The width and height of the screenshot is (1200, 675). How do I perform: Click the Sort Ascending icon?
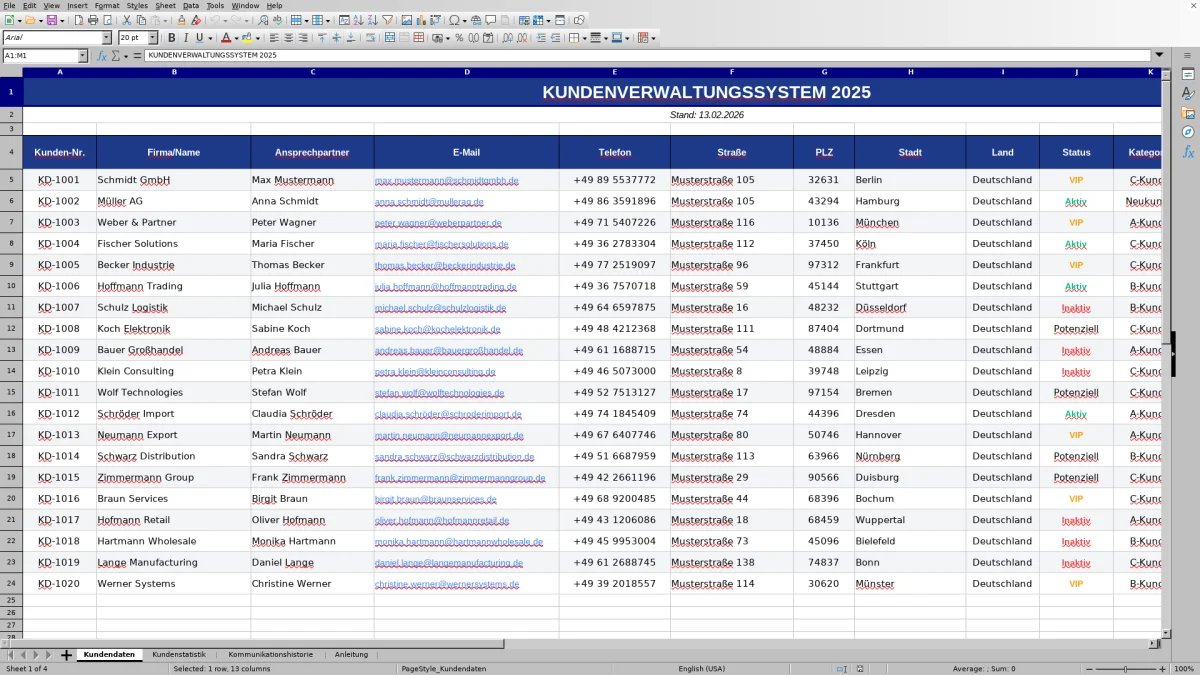360,19
